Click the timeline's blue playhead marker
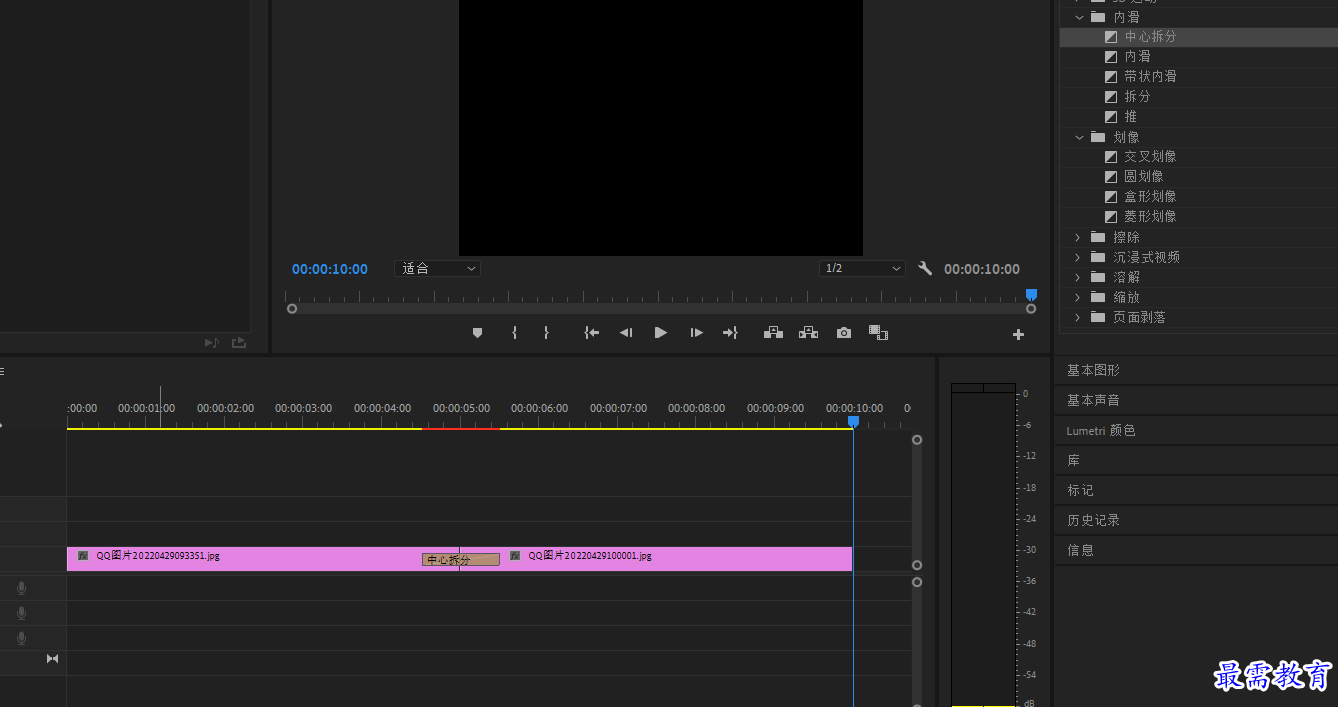1338x707 pixels. pyautogui.click(x=853, y=422)
